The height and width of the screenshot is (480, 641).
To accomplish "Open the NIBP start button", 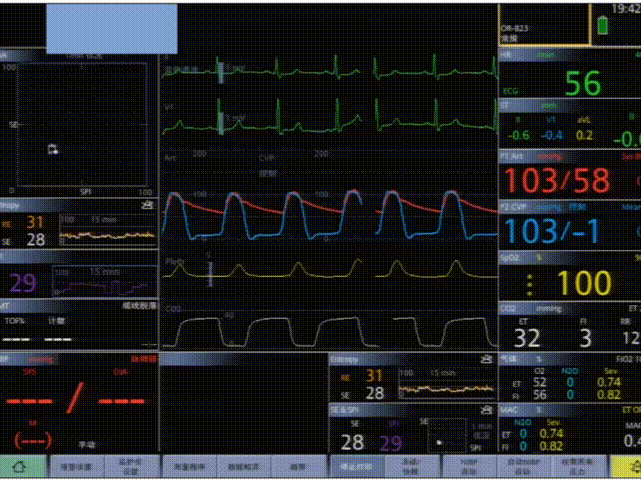I will click(464, 466).
